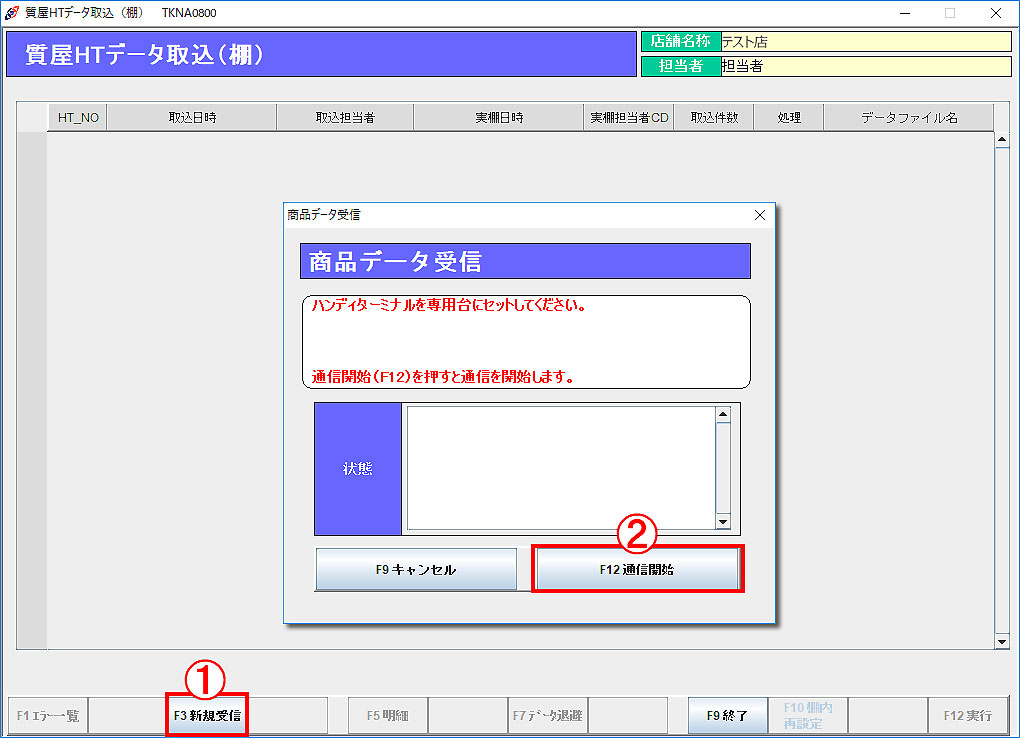This screenshot has height=738, width=1020.
Task: Click the 実棚担当者CD column header
Action: [629, 118]
